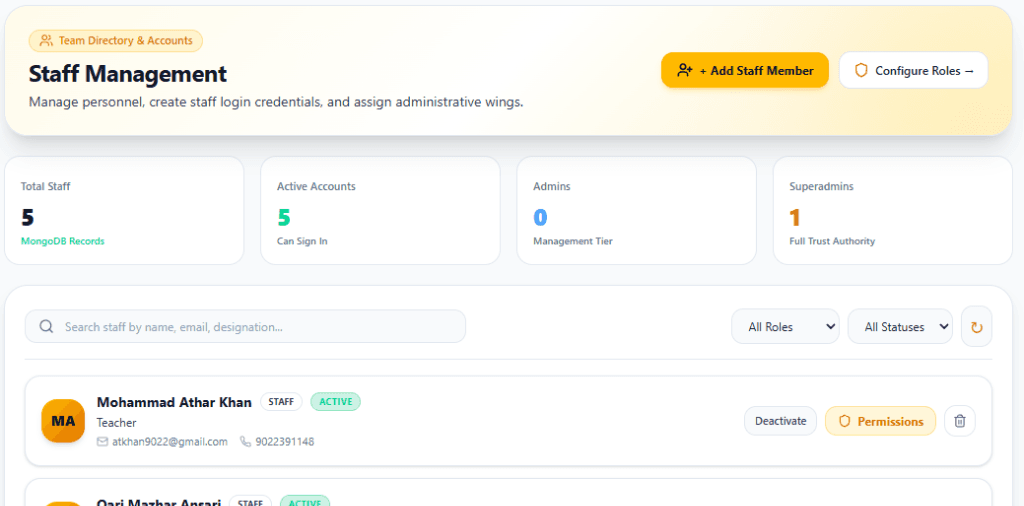Viewport: 1024px width, 506px height.
Task: Select the Total Staff stat card
Action: 124,210
